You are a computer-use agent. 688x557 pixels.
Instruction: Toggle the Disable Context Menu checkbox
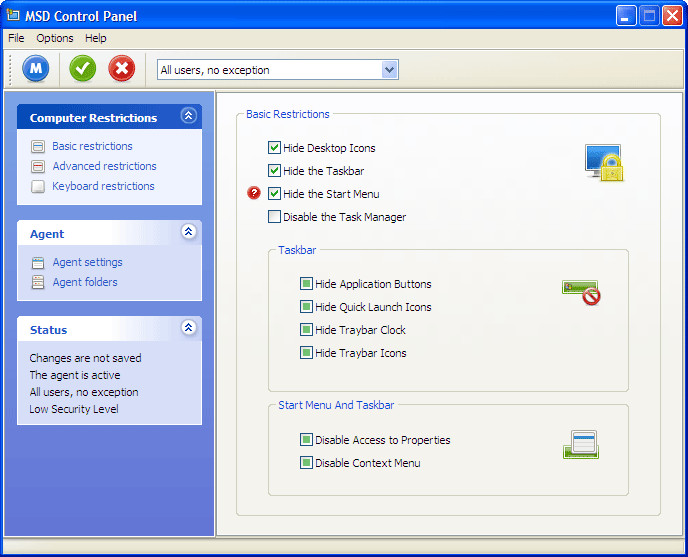[306, 463]
